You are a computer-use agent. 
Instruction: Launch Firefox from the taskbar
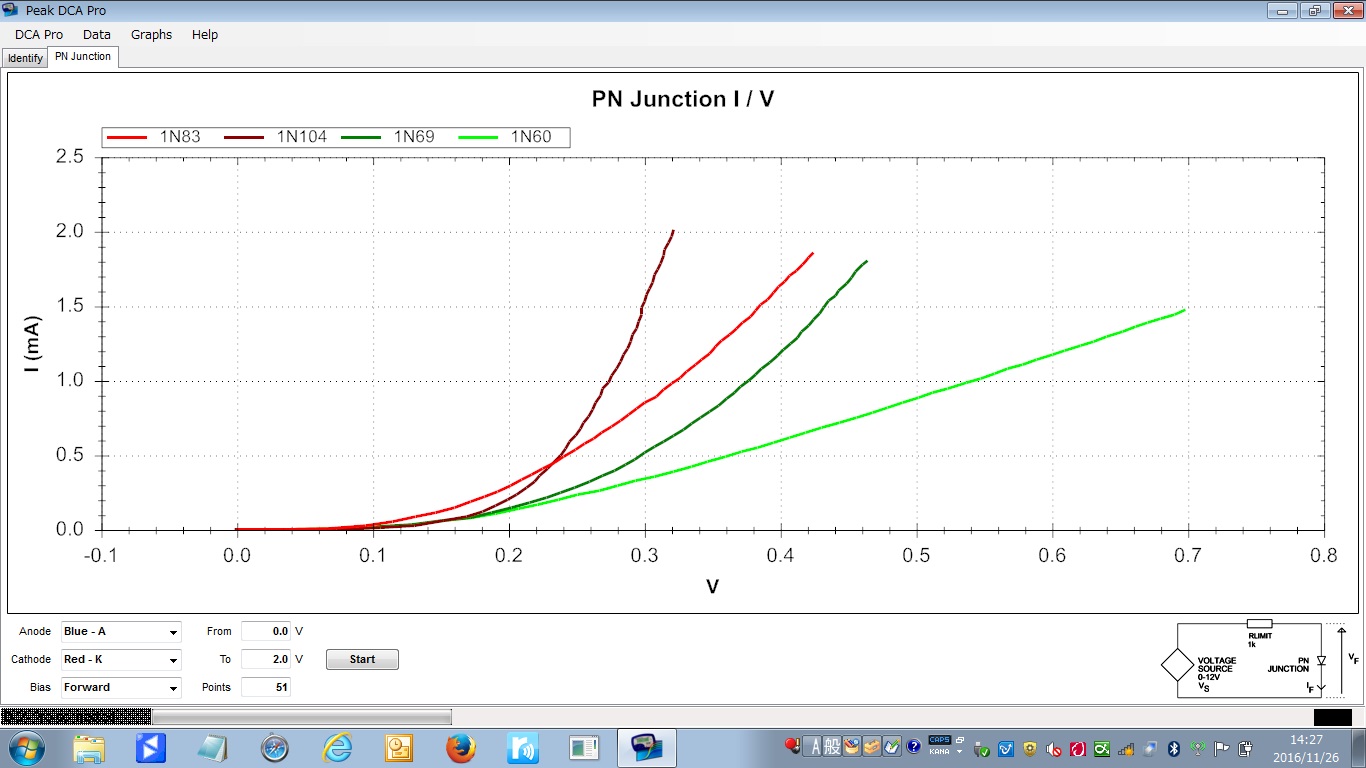[460, 748]
